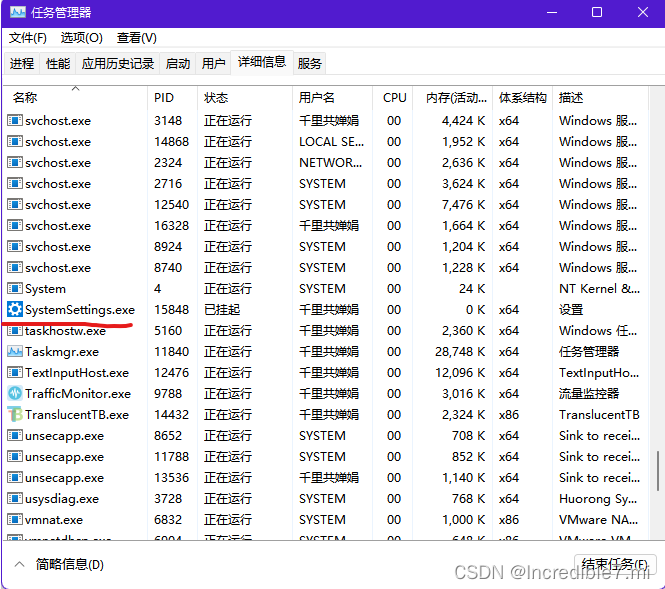Image resolution: width=665 pixels, height=589 pixels.
Task: Switch to the 性能 tab
Action: pyautogui.click(x=58, y=64)
